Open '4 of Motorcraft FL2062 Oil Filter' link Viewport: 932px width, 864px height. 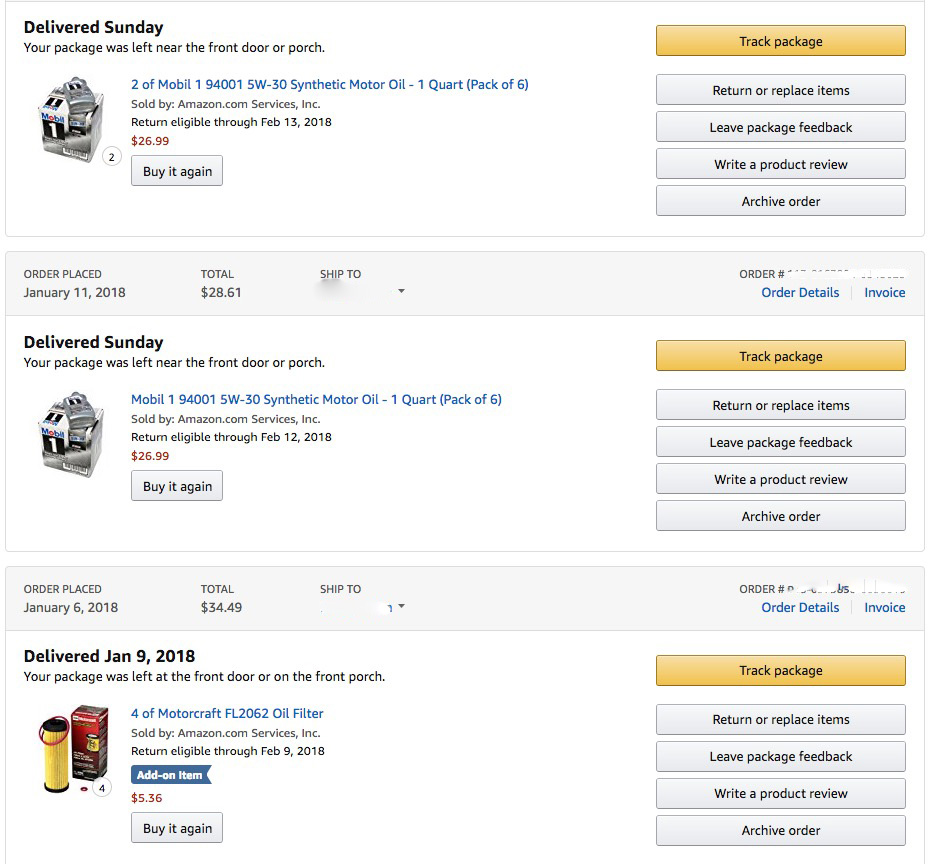(227, 713)
